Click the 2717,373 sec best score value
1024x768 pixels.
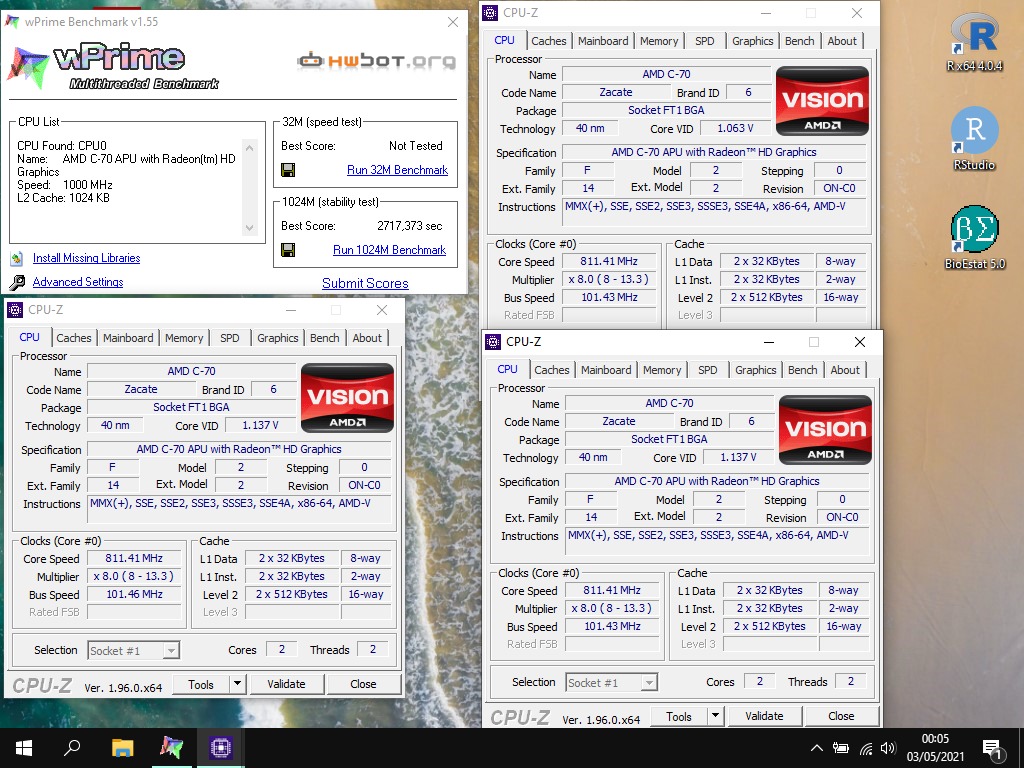pos(409,226)
